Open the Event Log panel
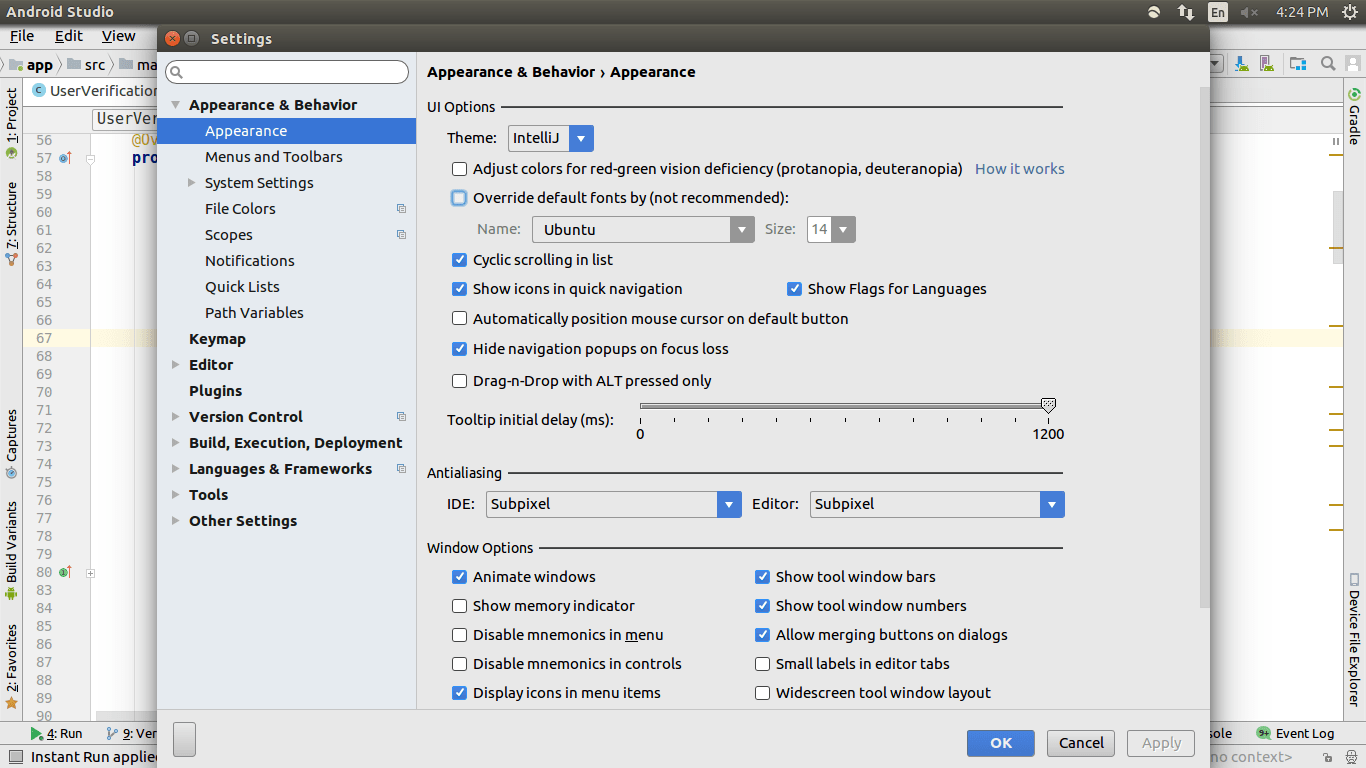 [1295, 733]
